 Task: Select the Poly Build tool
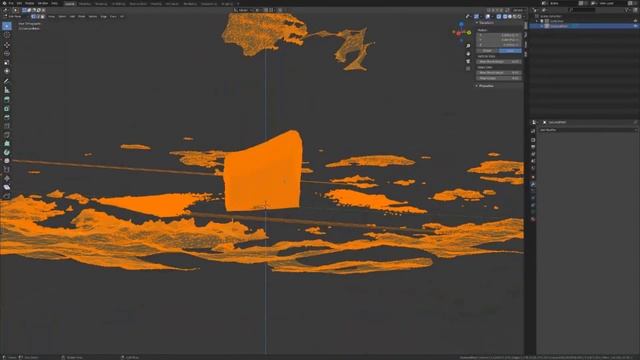pyautogui.click(x=7, y=143)
